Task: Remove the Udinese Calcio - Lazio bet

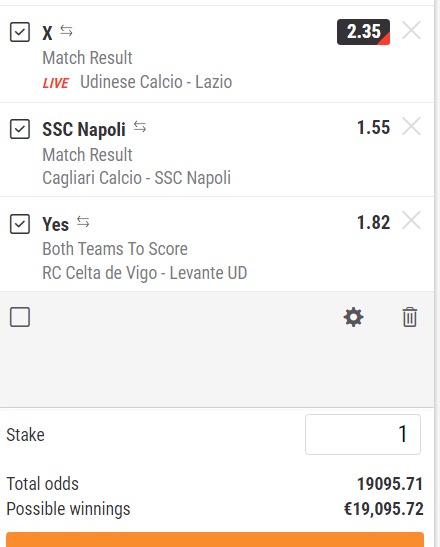Action: 411,31
